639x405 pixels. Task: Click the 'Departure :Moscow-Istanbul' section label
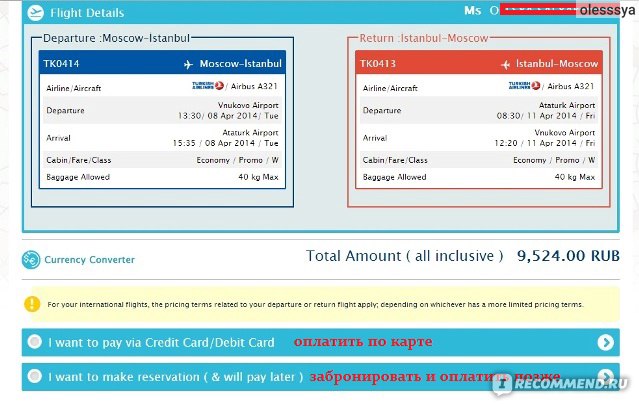tap(117, 38)
